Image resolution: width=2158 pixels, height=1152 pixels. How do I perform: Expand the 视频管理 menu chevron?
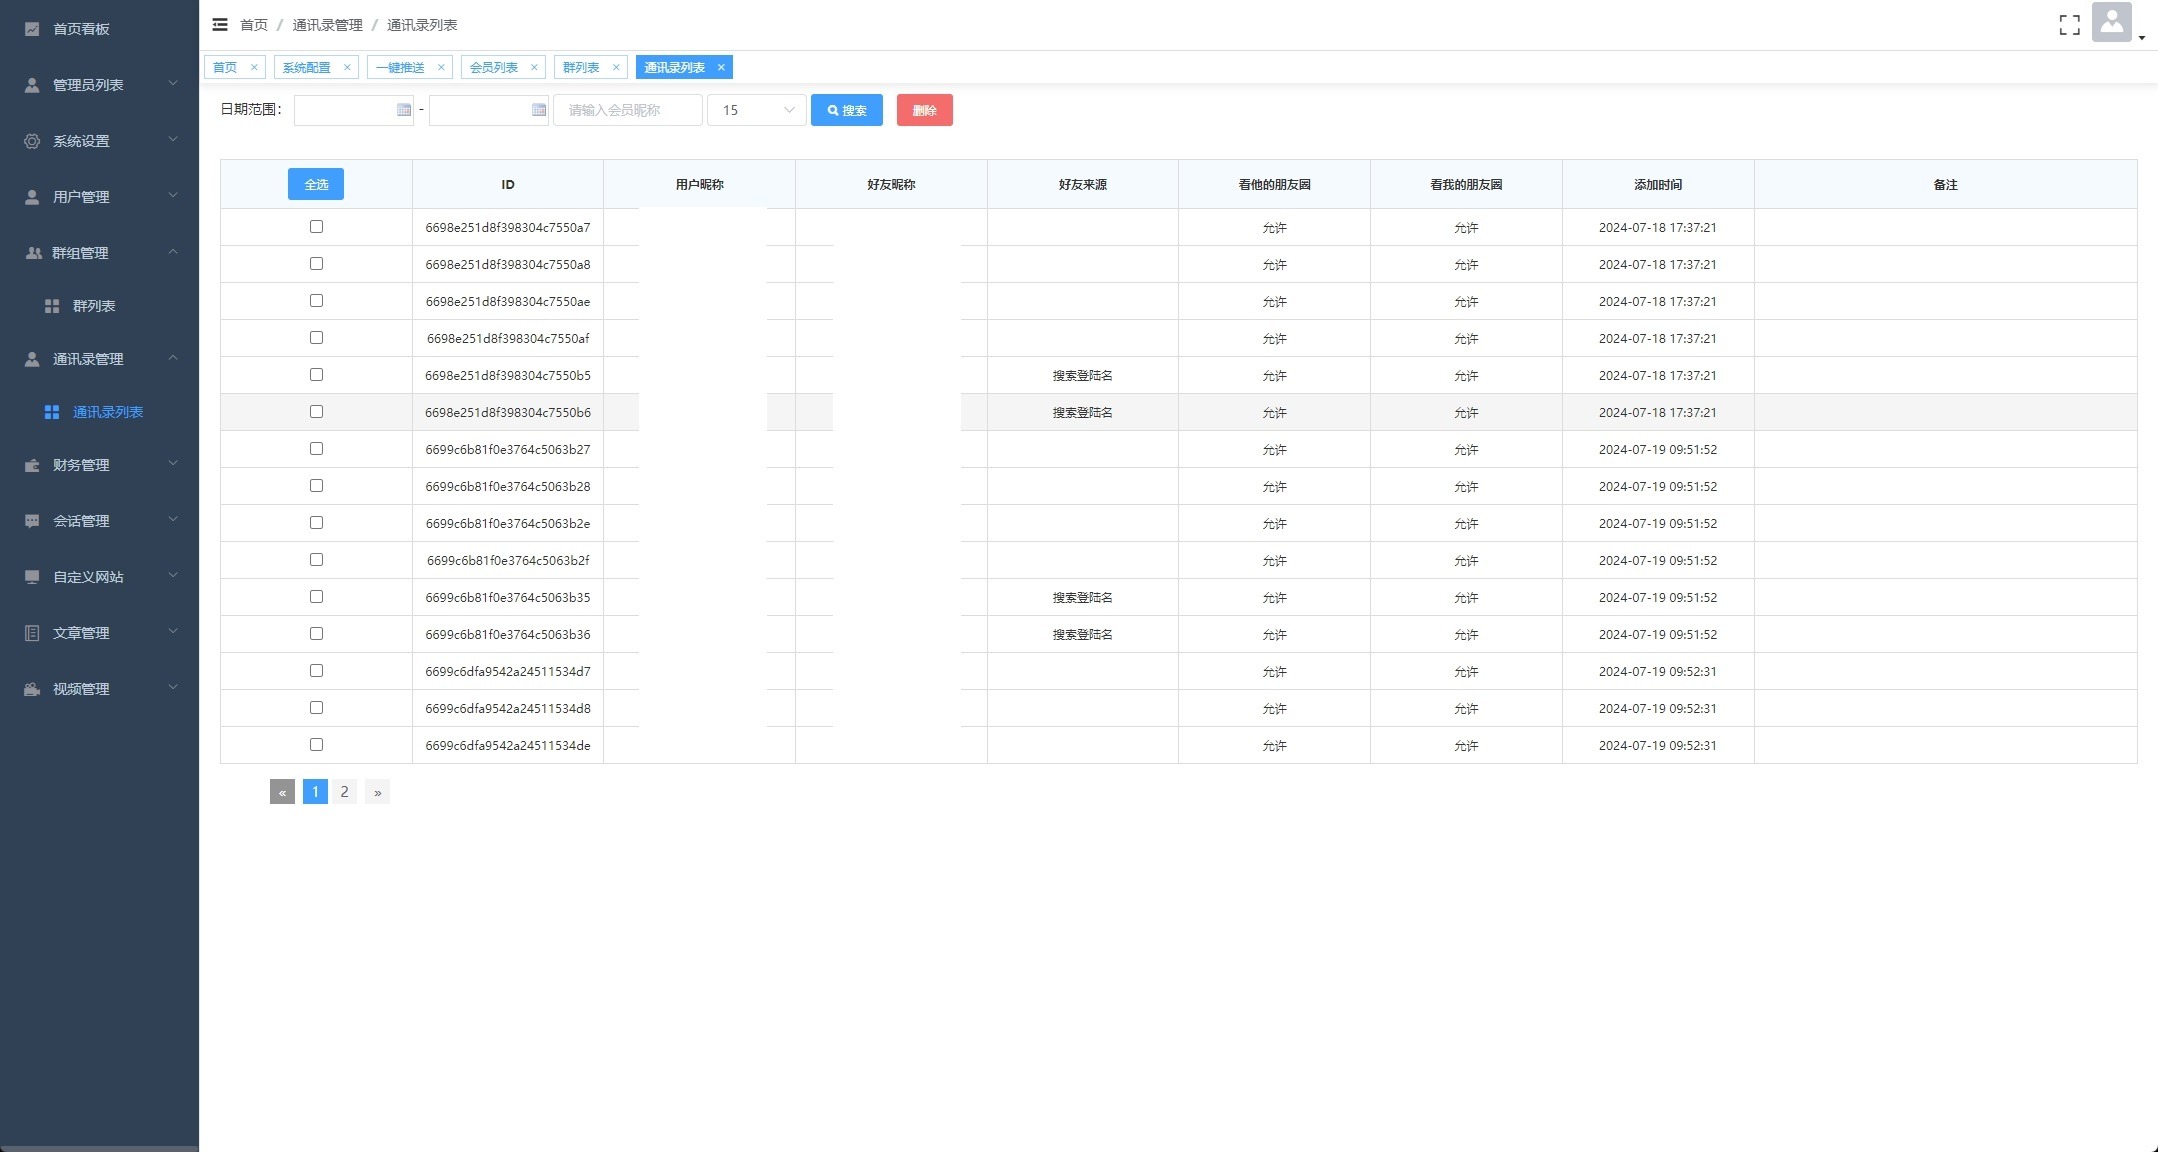(172, 688)
